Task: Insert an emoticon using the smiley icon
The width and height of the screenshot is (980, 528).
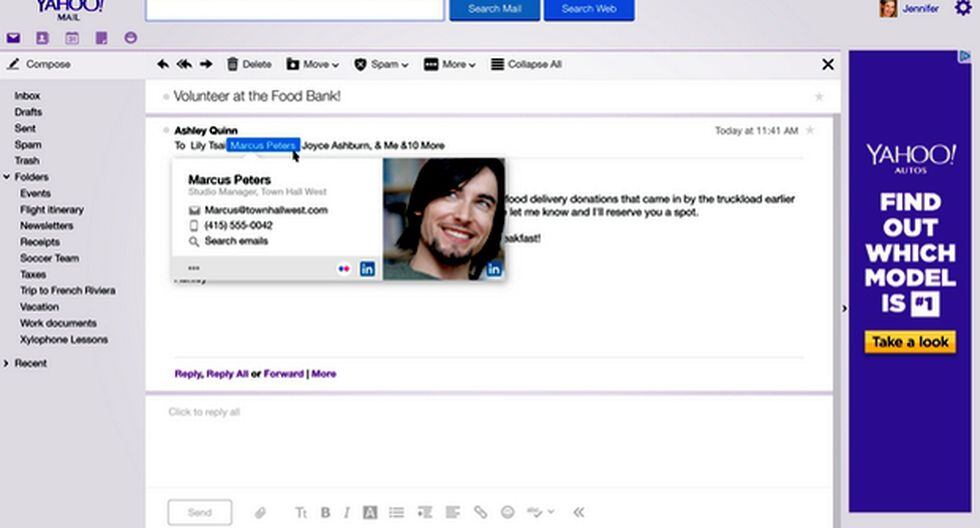Action: click(508, 512)
